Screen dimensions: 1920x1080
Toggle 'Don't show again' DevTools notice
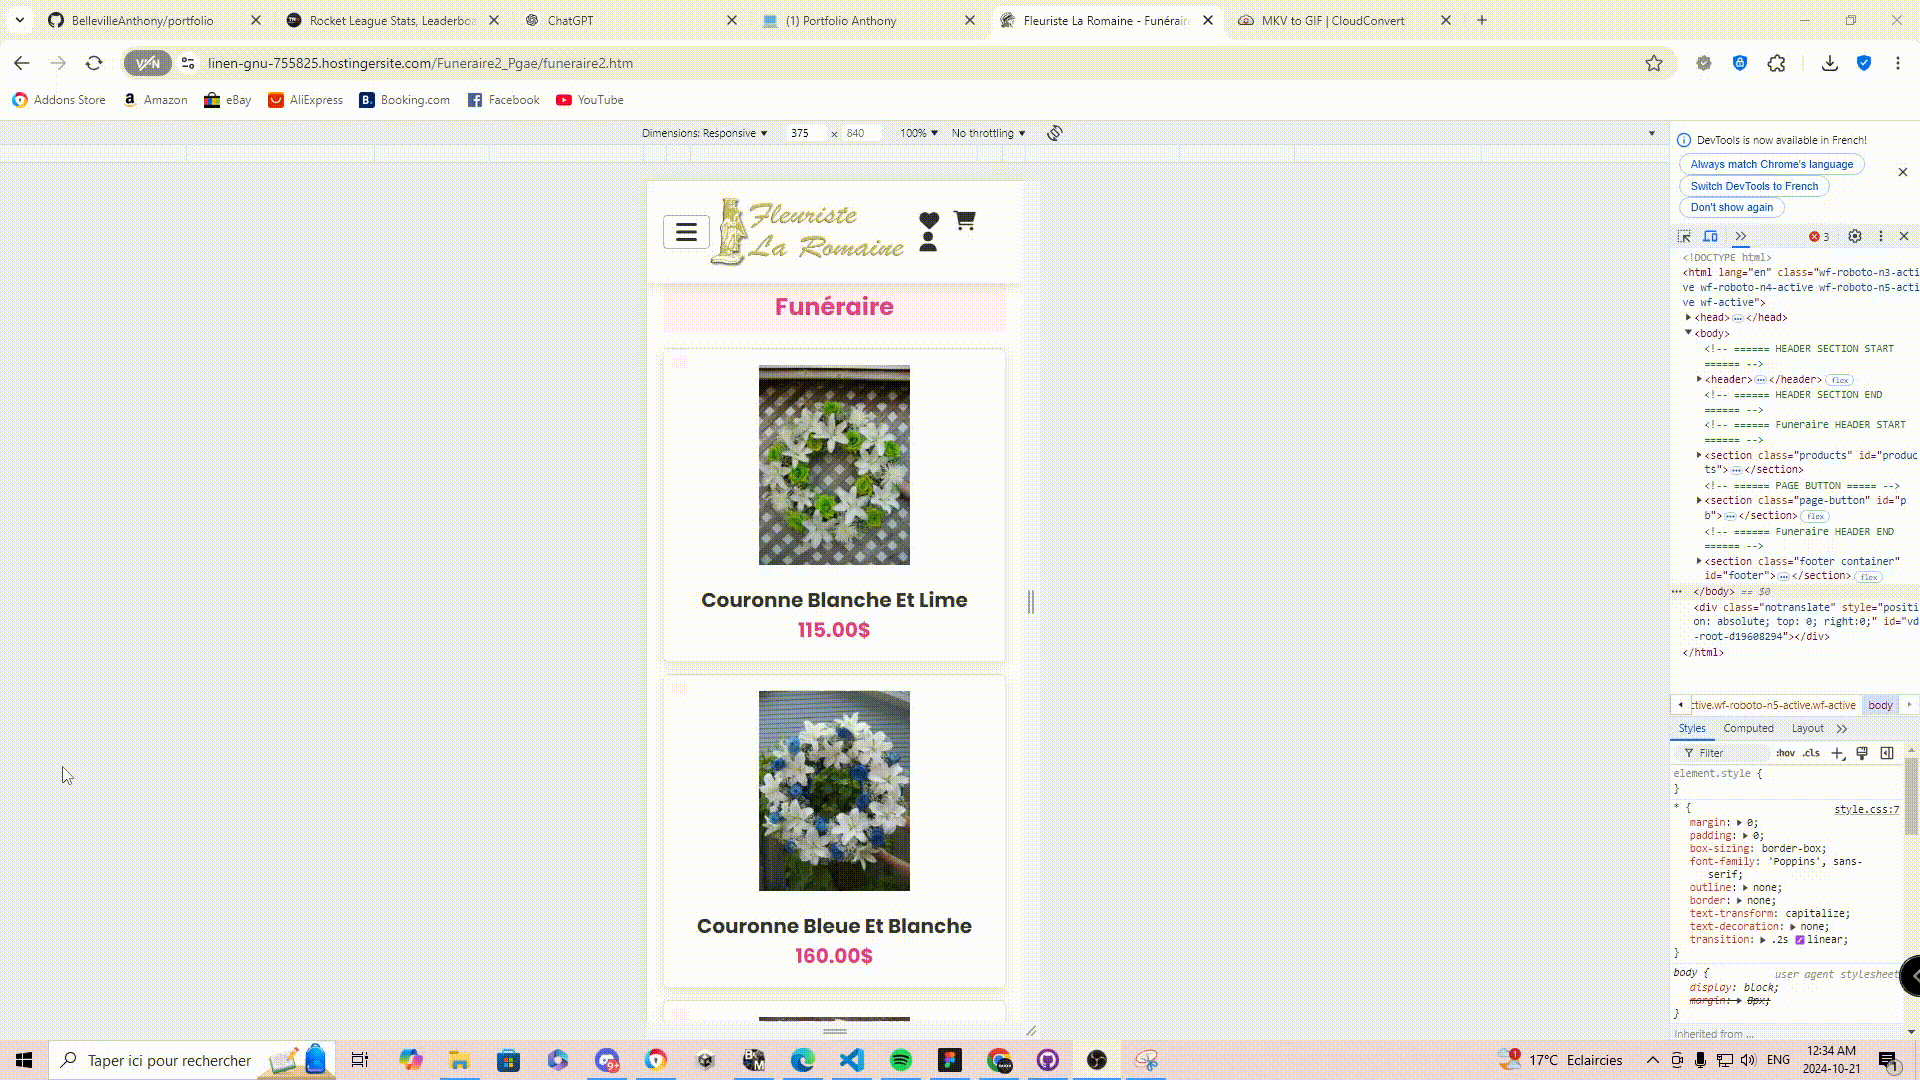[x=1733, y=207]
